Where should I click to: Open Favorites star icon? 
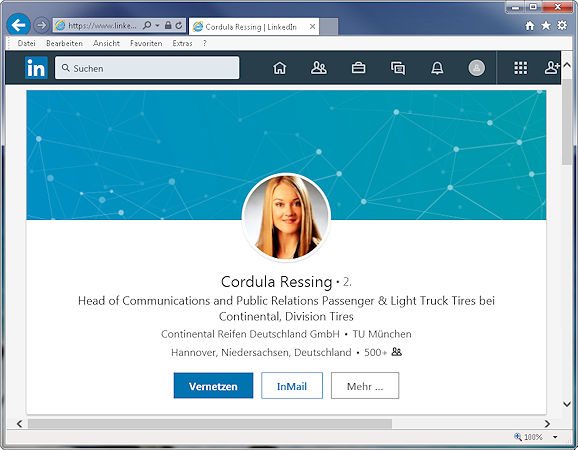click(546, 25)
